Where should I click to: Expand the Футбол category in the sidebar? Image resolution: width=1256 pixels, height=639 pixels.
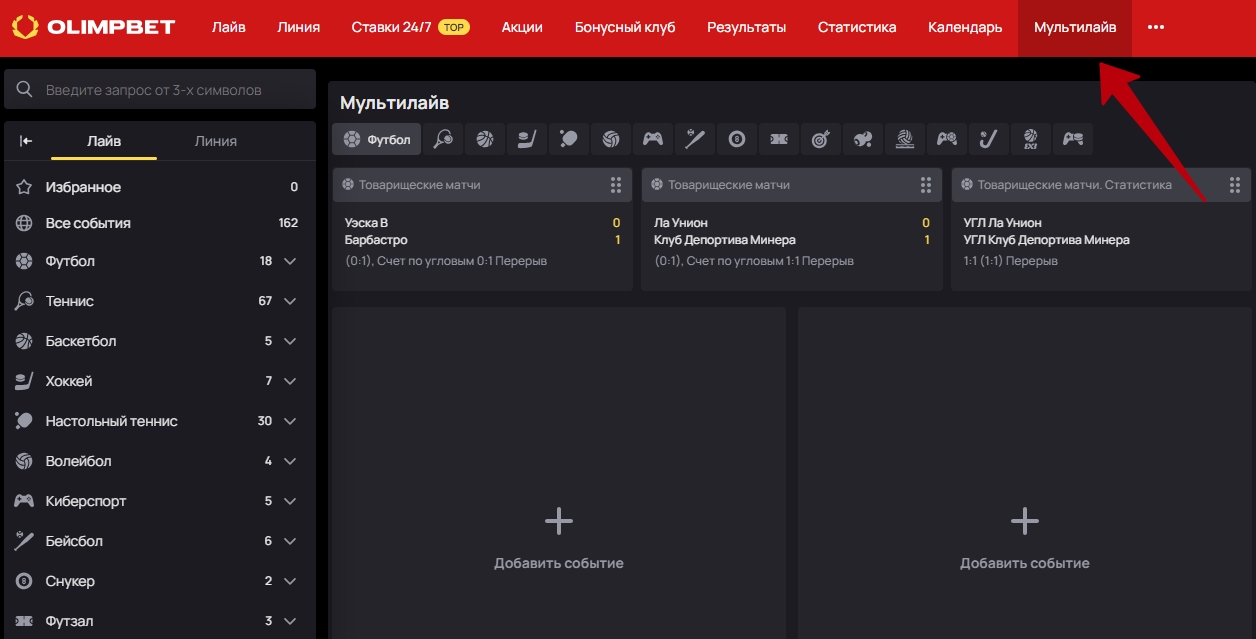pos(290,261)
